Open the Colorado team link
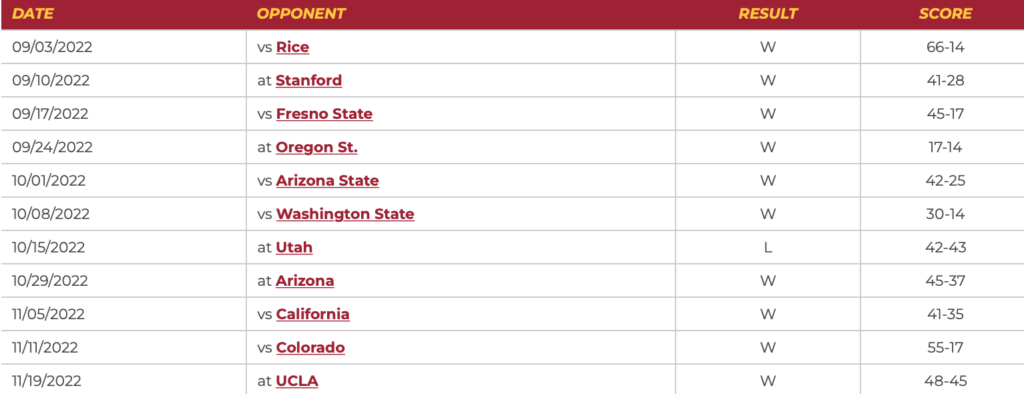Screen dimensions: 1024x394 (x=310, y=348)
